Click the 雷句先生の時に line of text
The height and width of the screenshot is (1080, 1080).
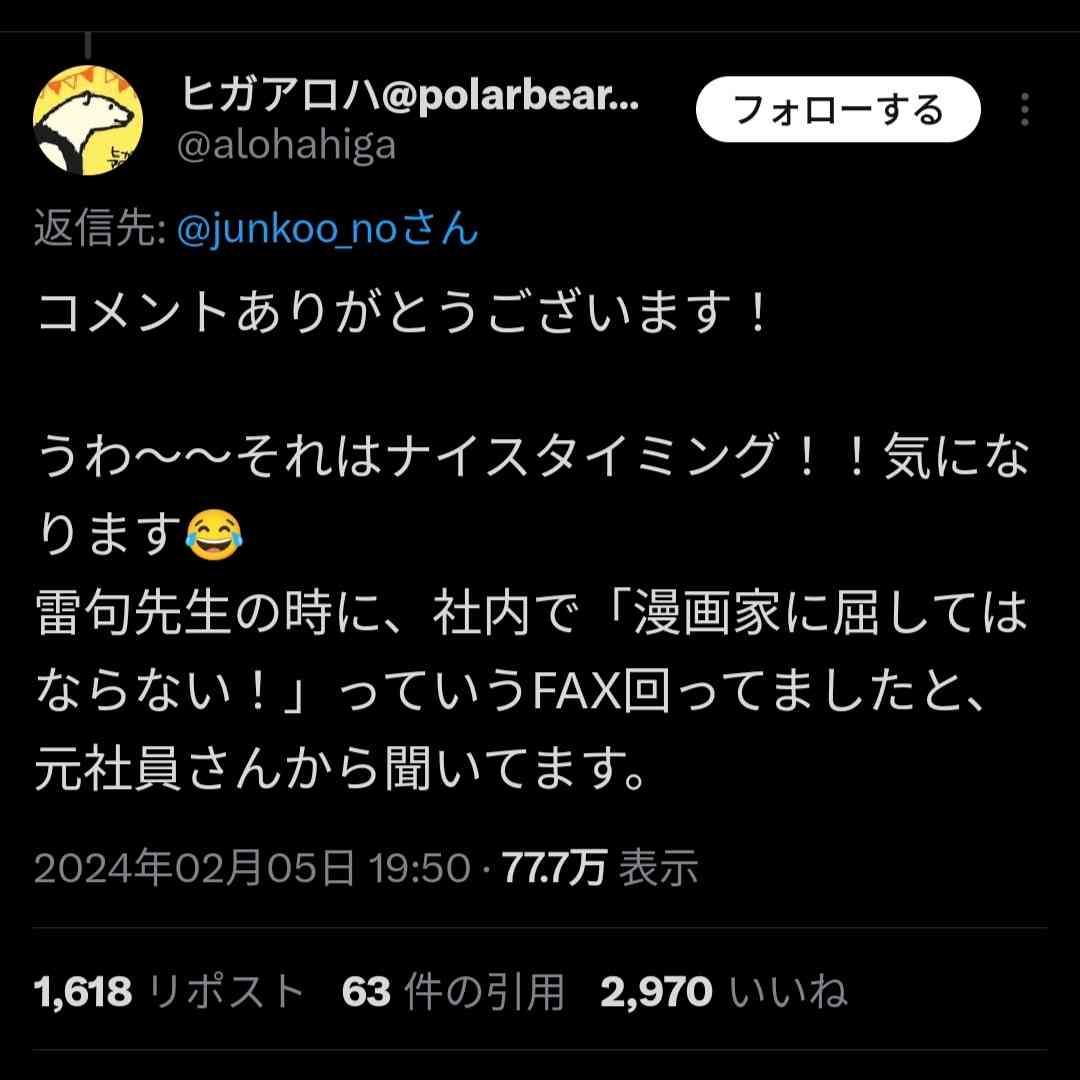(532, 612)
